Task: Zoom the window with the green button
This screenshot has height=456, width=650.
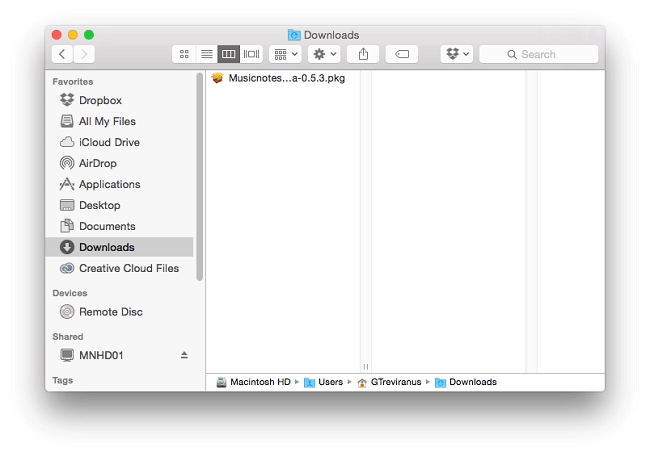Action: click(x=89, y=35)
